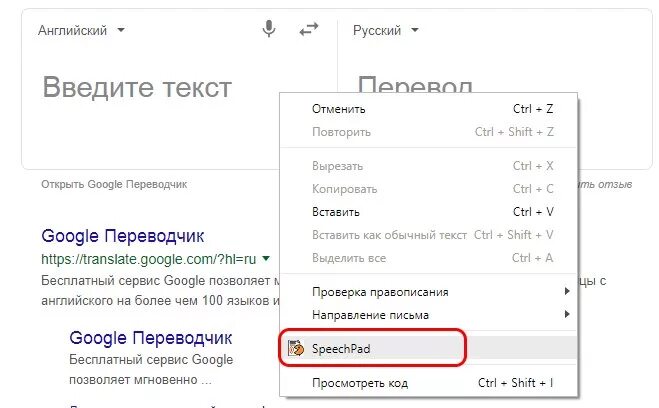Open the Русский target language dropdown
The width and height of the screenshot is (659, 408).
click(386, 30)
